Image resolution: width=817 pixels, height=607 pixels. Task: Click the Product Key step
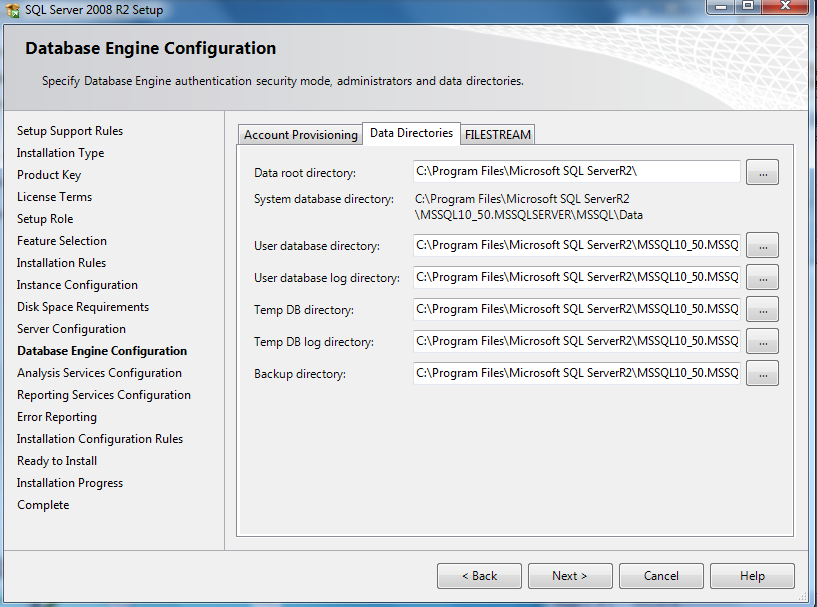coord(49,175)
